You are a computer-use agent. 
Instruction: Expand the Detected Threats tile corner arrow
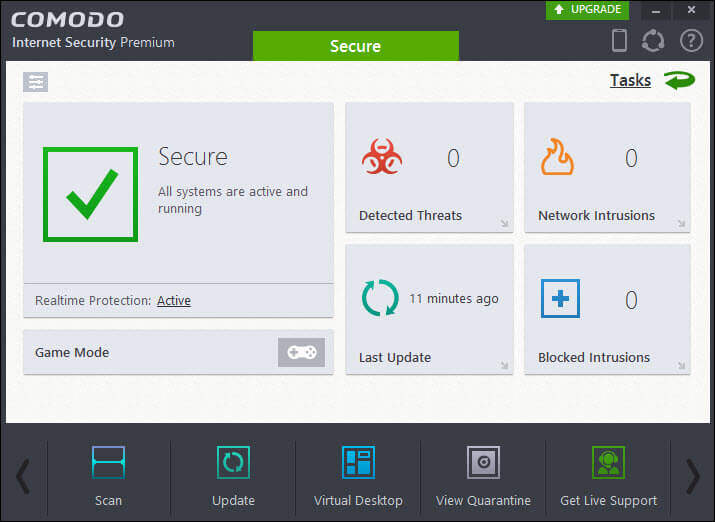[504, 223]
